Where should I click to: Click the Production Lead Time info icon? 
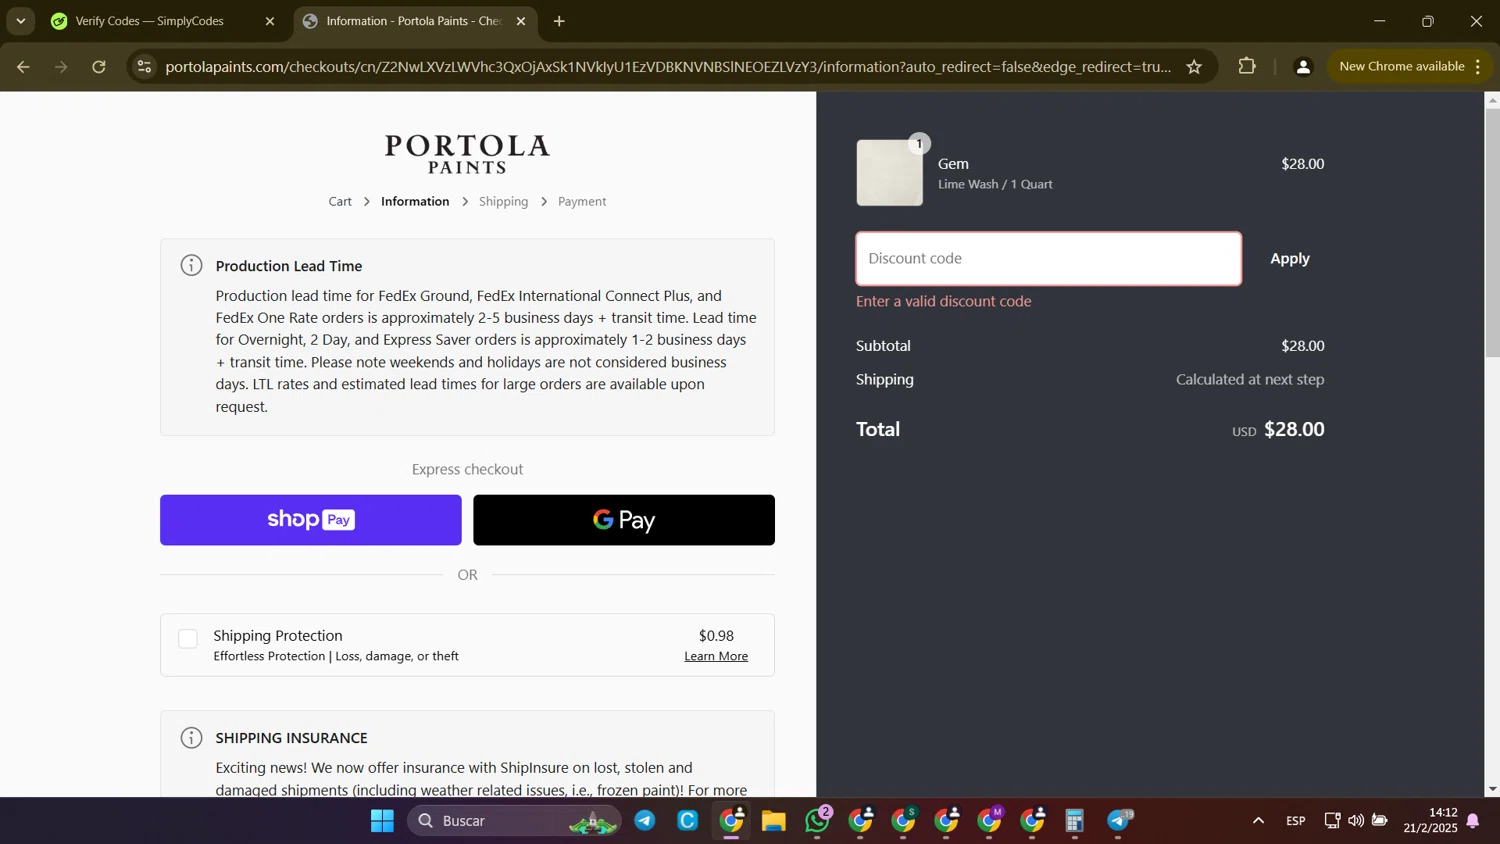(191, 265)
